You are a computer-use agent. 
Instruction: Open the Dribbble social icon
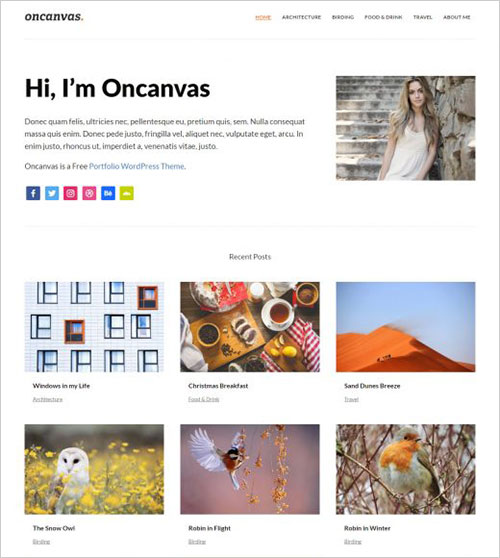pos(89,193)
